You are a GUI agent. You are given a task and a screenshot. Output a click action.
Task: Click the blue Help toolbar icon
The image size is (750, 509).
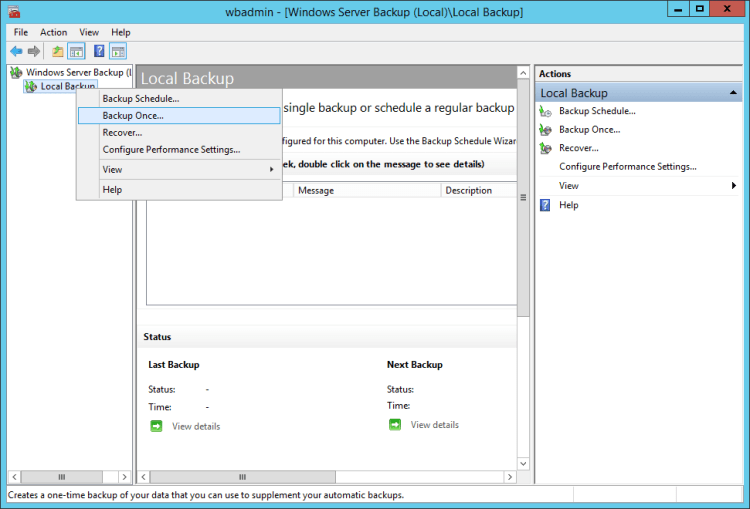click(x=99, y=51)
